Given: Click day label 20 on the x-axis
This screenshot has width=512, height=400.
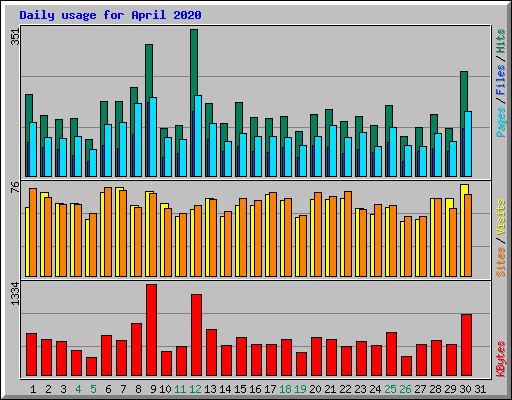Looking at the screenshot, I should [315, 389].
